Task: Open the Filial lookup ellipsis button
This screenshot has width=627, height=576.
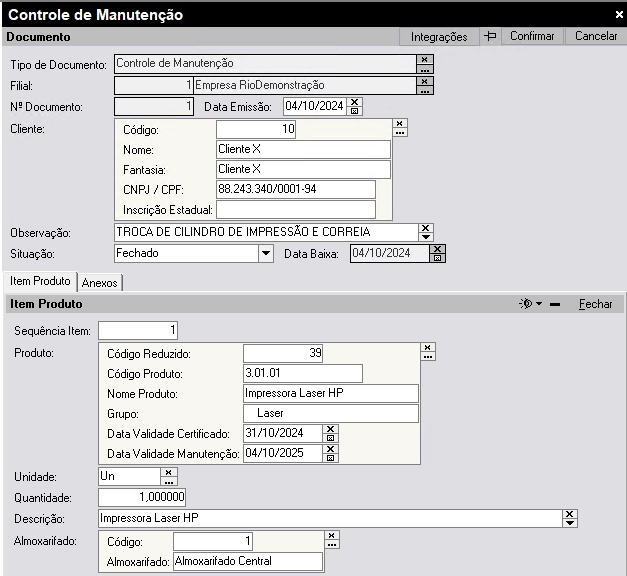Action: pos(425,90)
